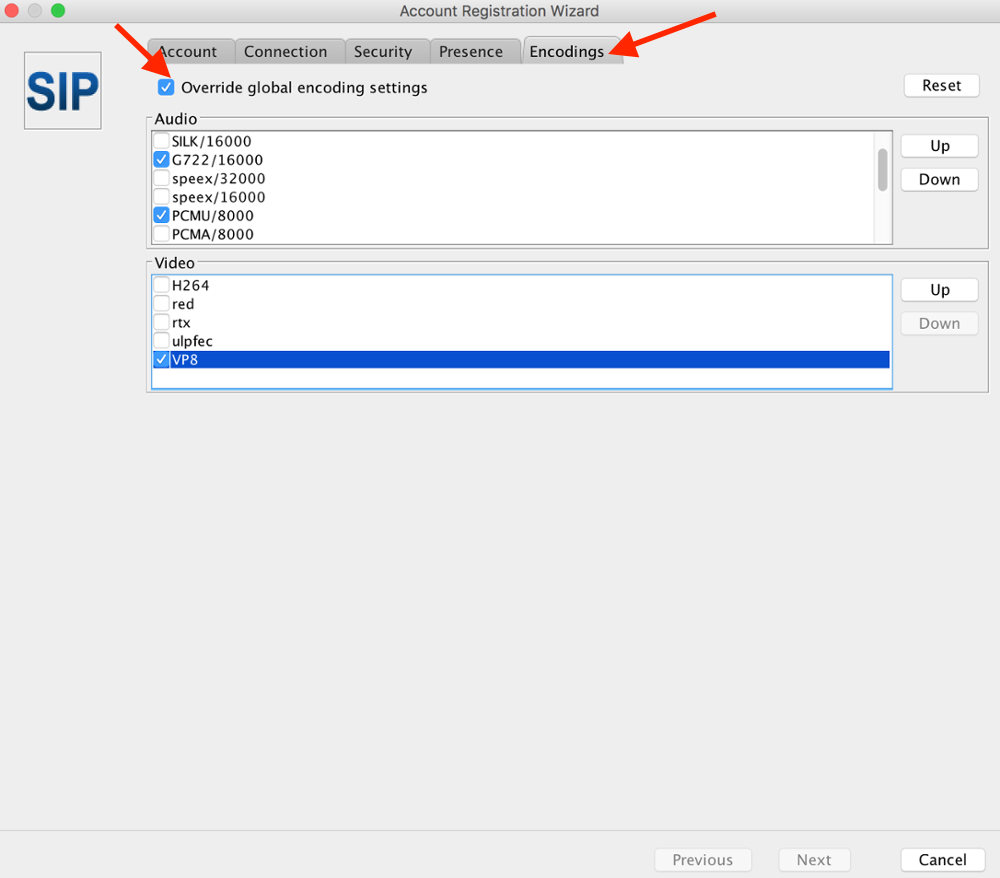The height and width of the screenshot is (878, 1000).
Task: Switch to the Account tab
Action: (x=190, y=51)
